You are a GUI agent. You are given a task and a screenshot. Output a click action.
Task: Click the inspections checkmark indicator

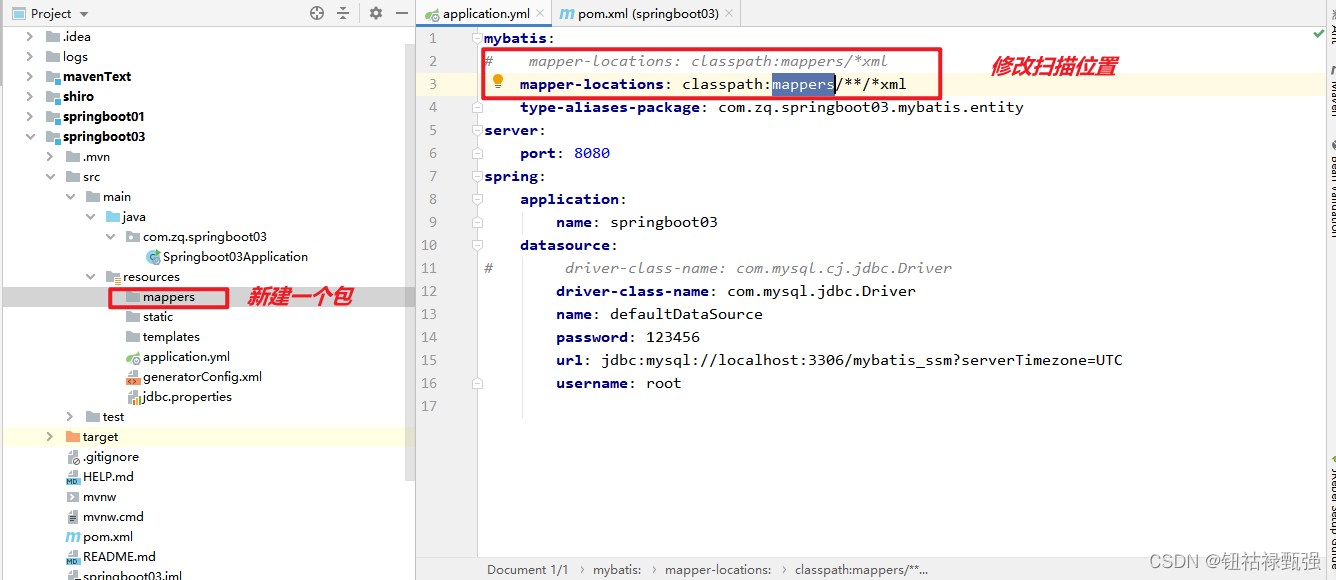(x=1318, y=33)
